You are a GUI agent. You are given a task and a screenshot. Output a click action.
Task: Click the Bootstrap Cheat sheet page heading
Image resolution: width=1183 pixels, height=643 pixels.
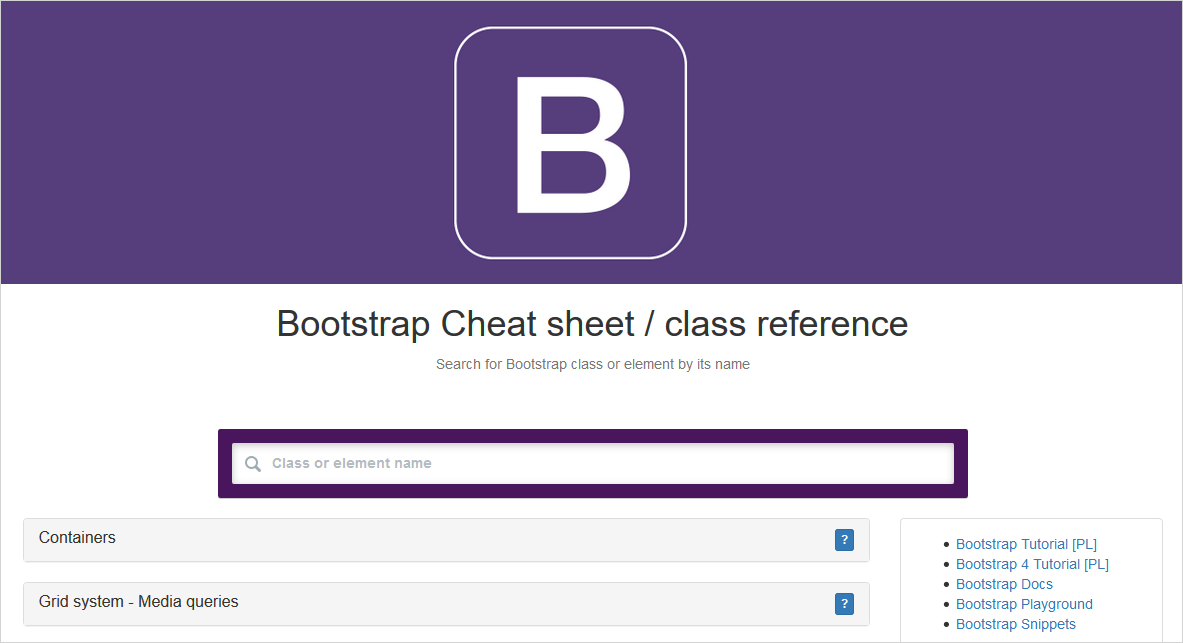[592, 324]
